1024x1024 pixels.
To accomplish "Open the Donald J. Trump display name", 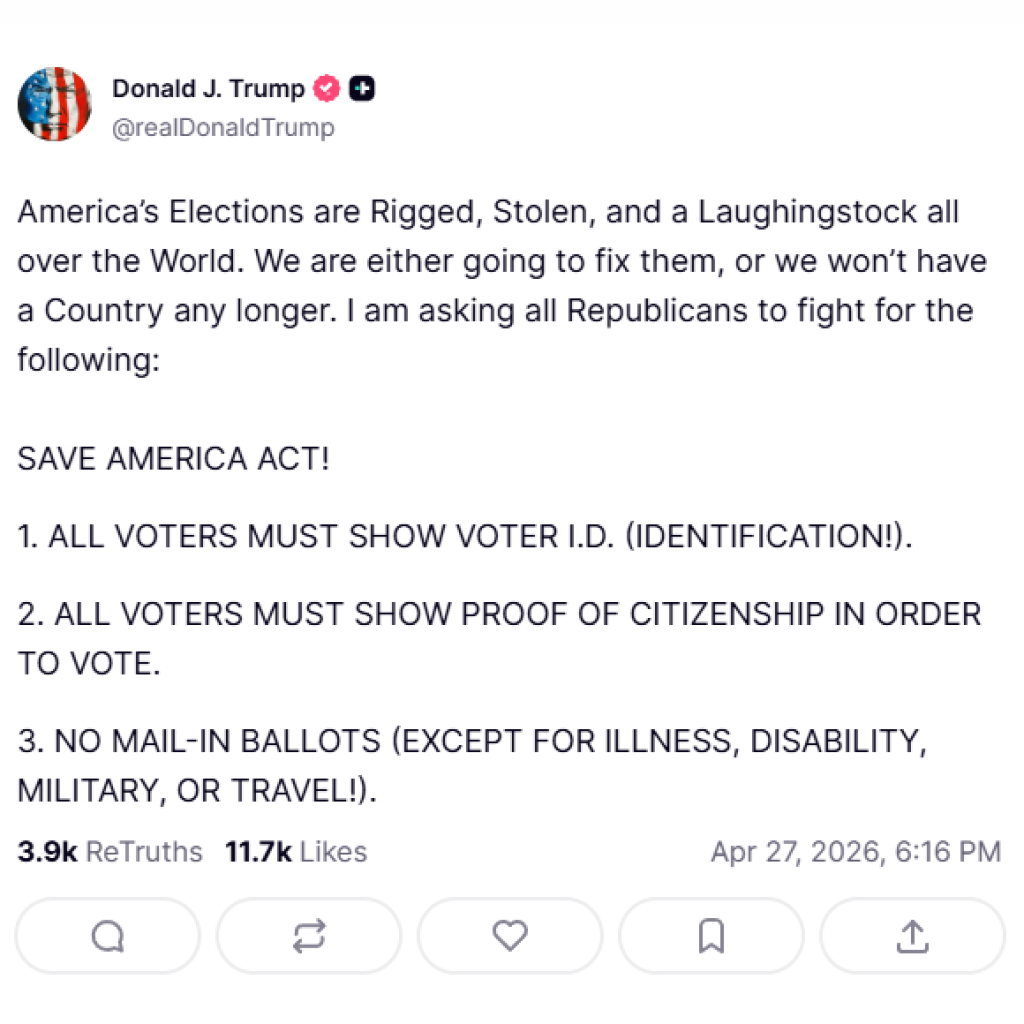I will [x=208, y=89].
